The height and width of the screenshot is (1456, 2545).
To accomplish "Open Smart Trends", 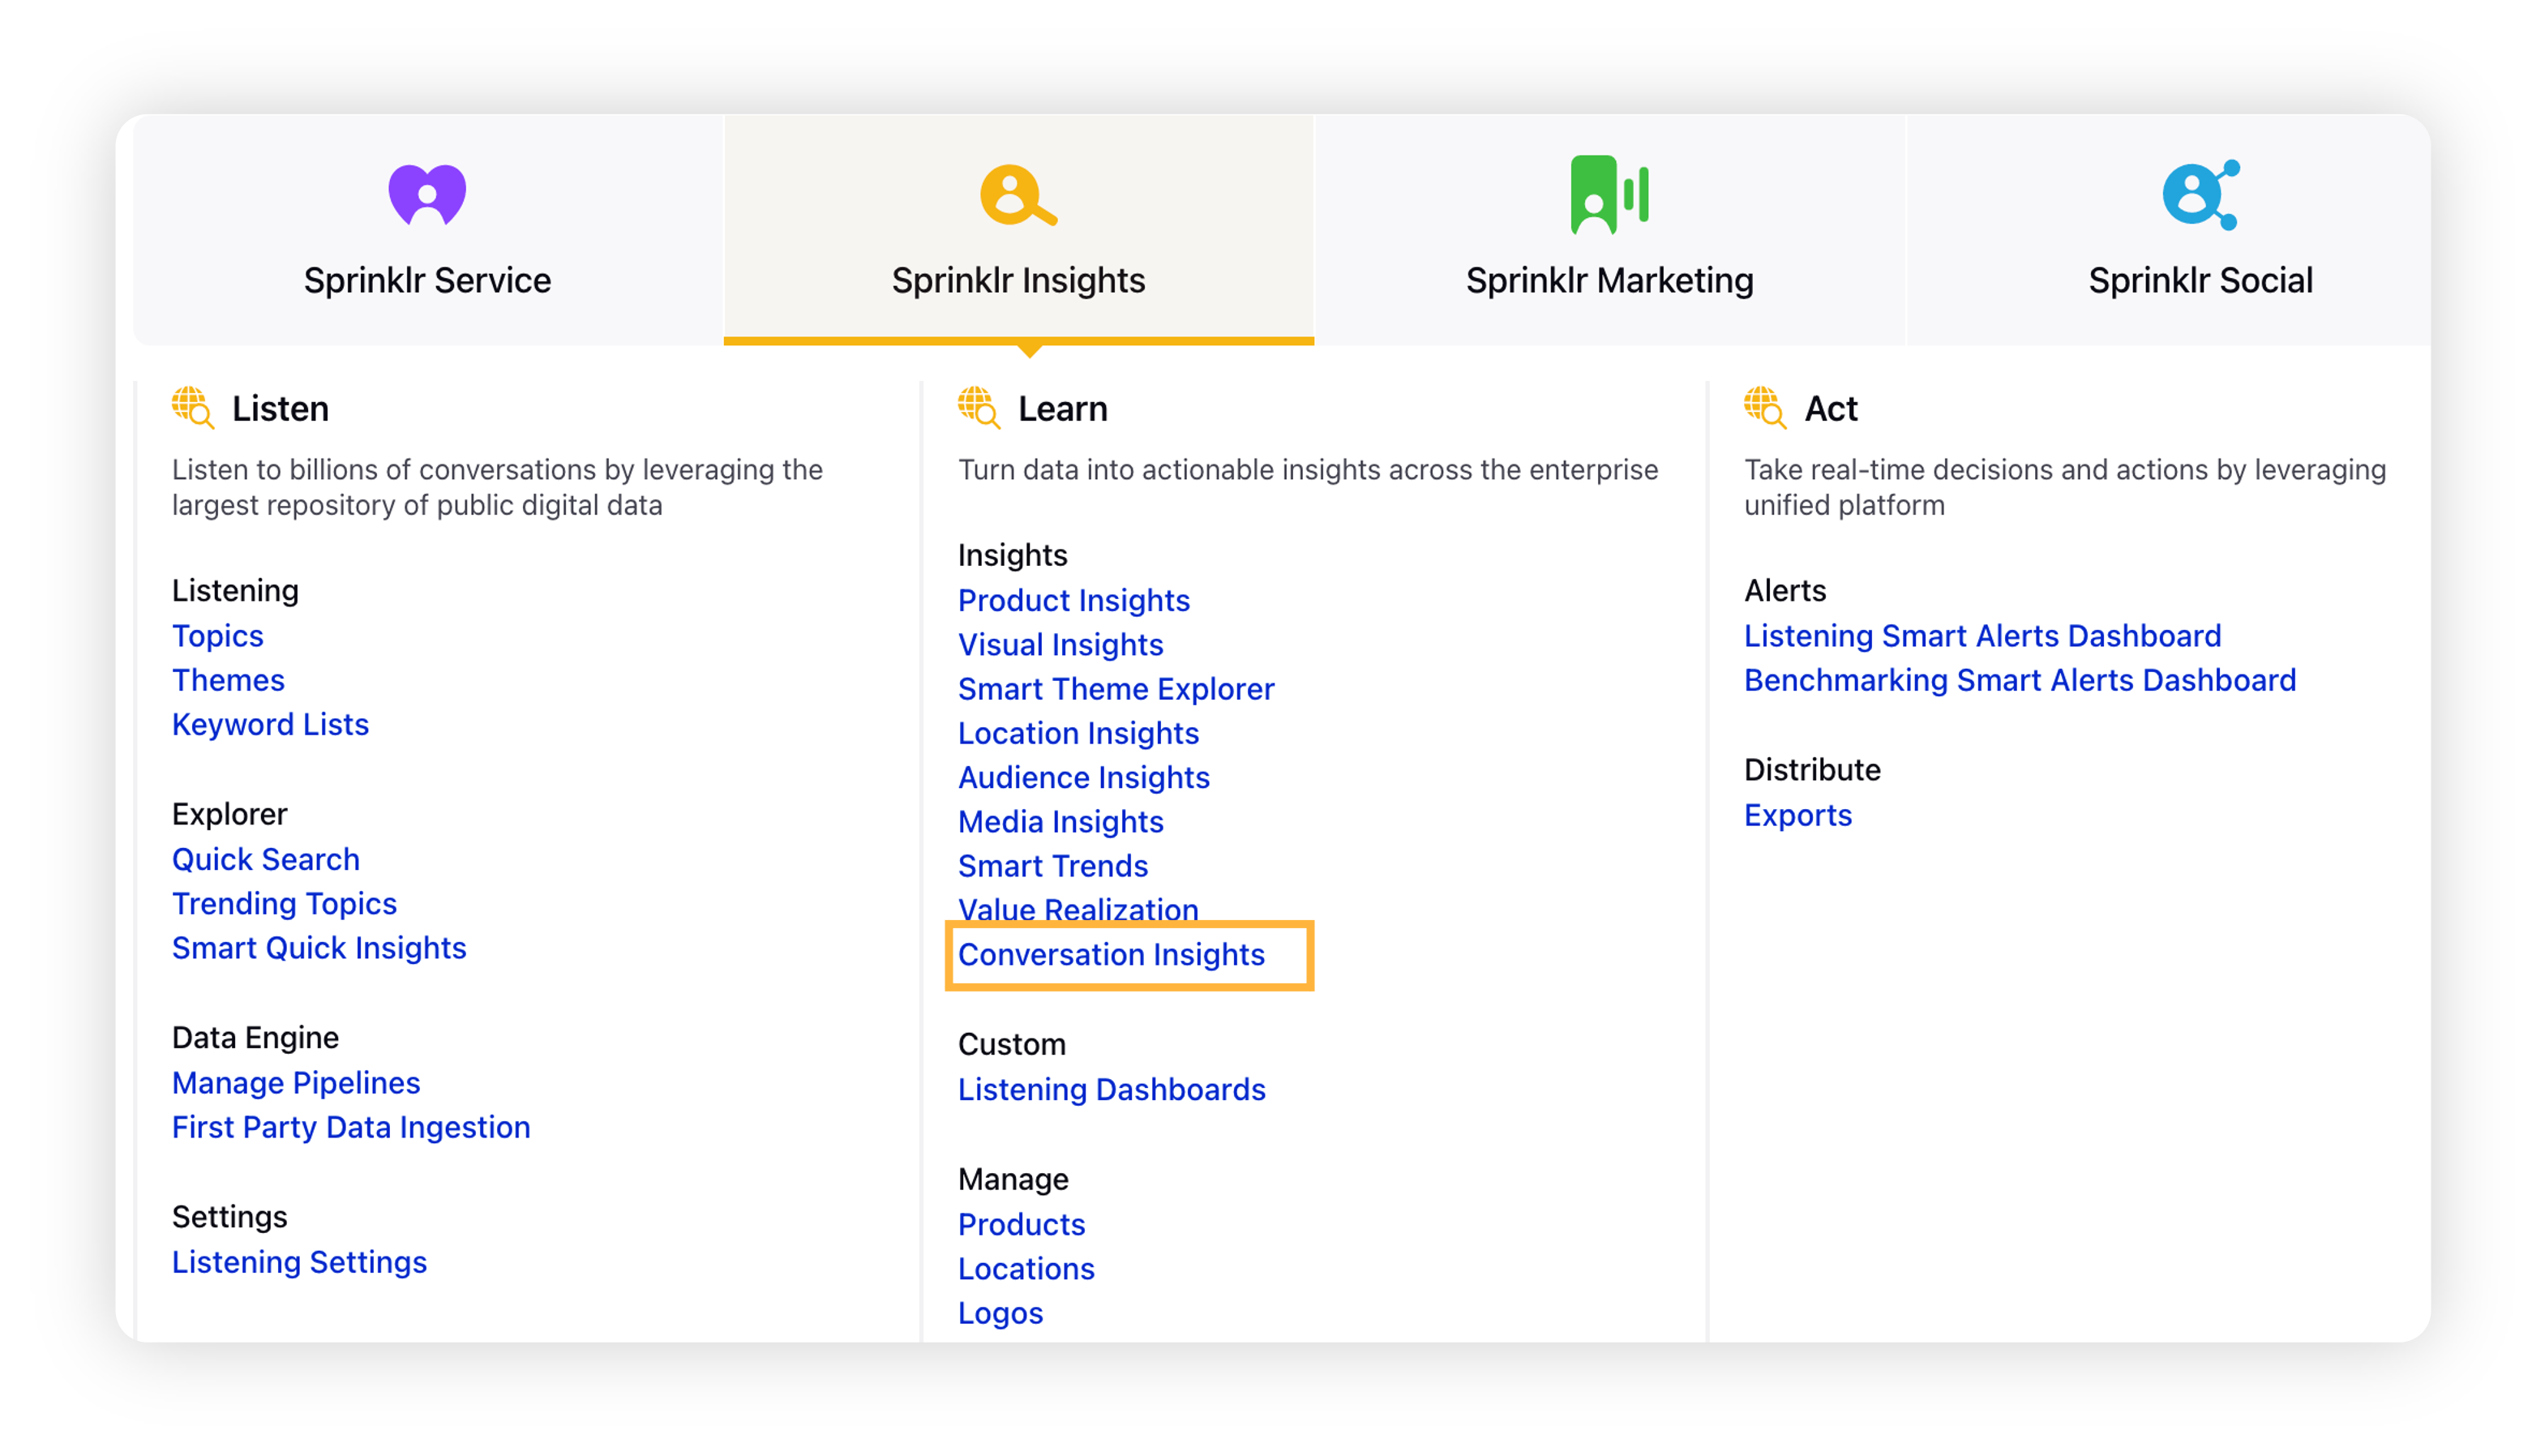I will tap(1053, 865).
